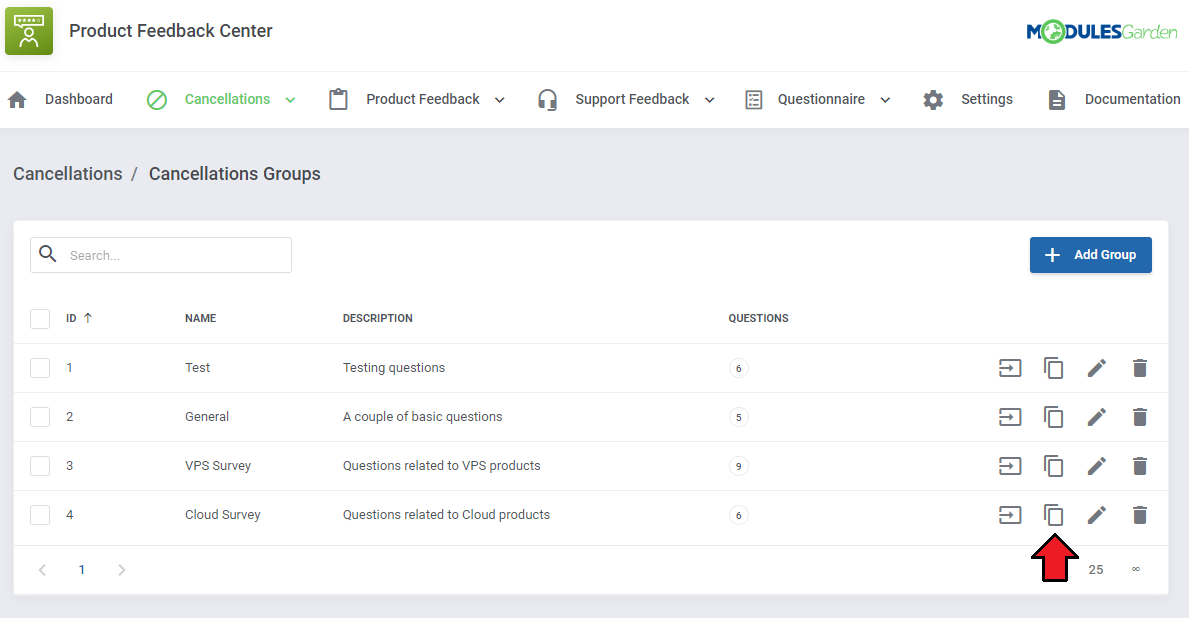This screenshot has width=1189, height=618.
Task: Set 25 entries per page
Action: point(1096,569)
